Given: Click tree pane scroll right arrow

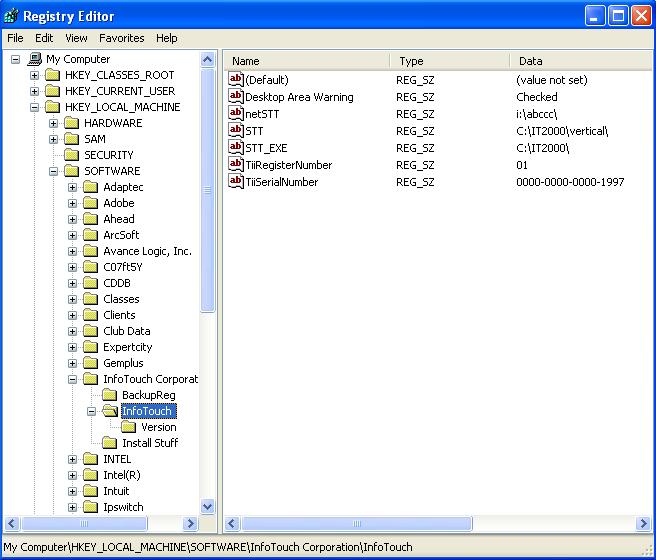Looking at the screenshot, I should click(x=190, y=523).
